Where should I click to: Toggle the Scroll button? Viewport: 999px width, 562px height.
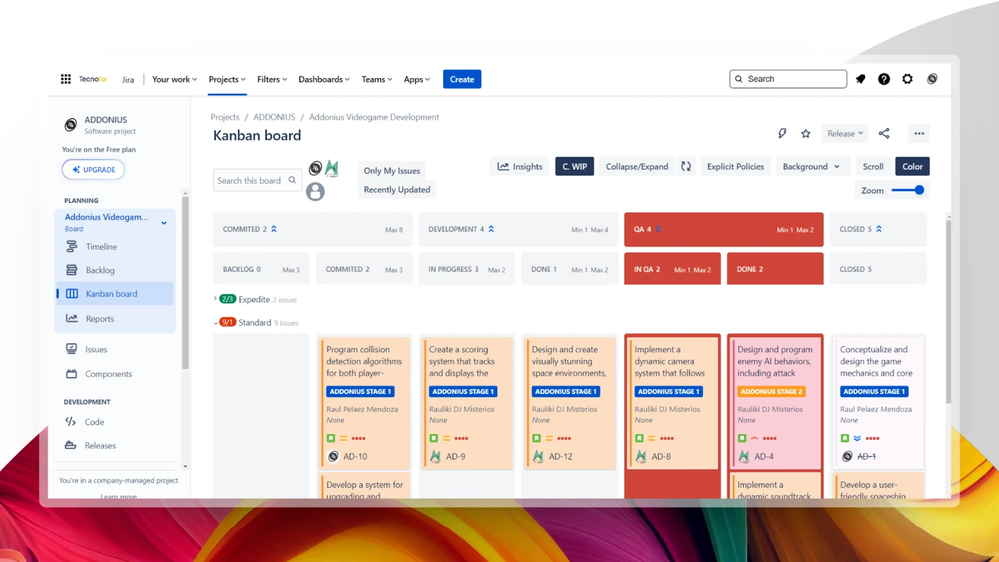point(873,166)
